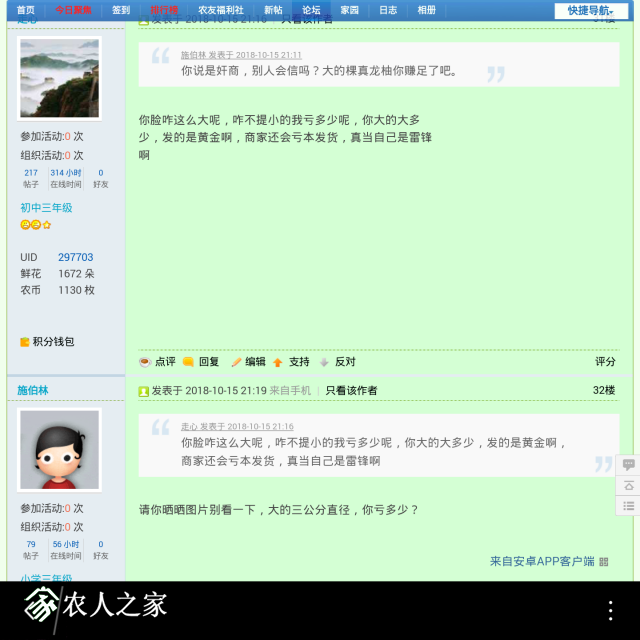Click the 支持 upvote arrow icon

tap(278, 362)
